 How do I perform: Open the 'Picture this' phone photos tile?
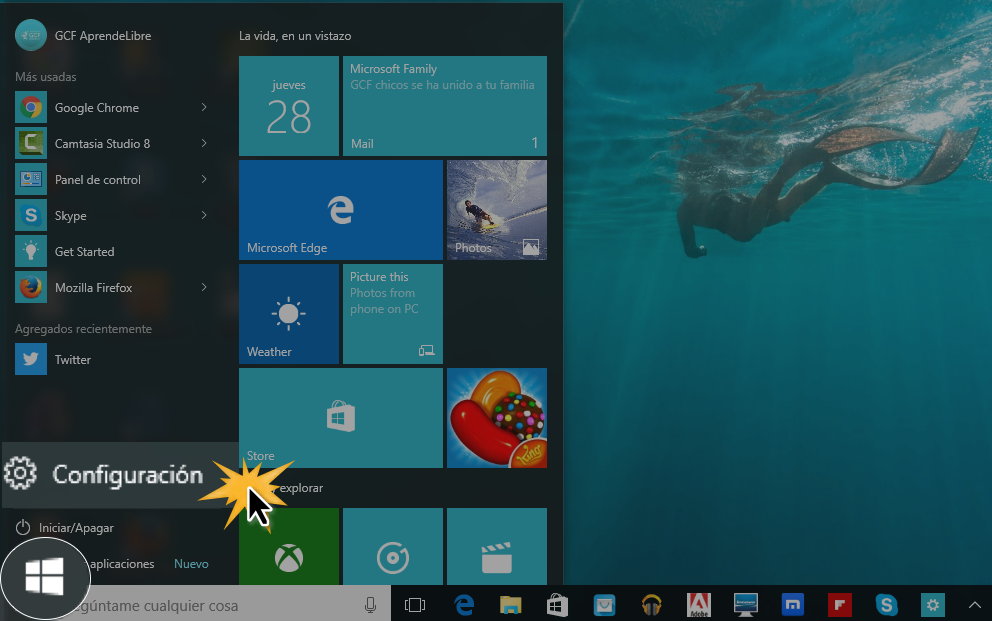point(393,314)
